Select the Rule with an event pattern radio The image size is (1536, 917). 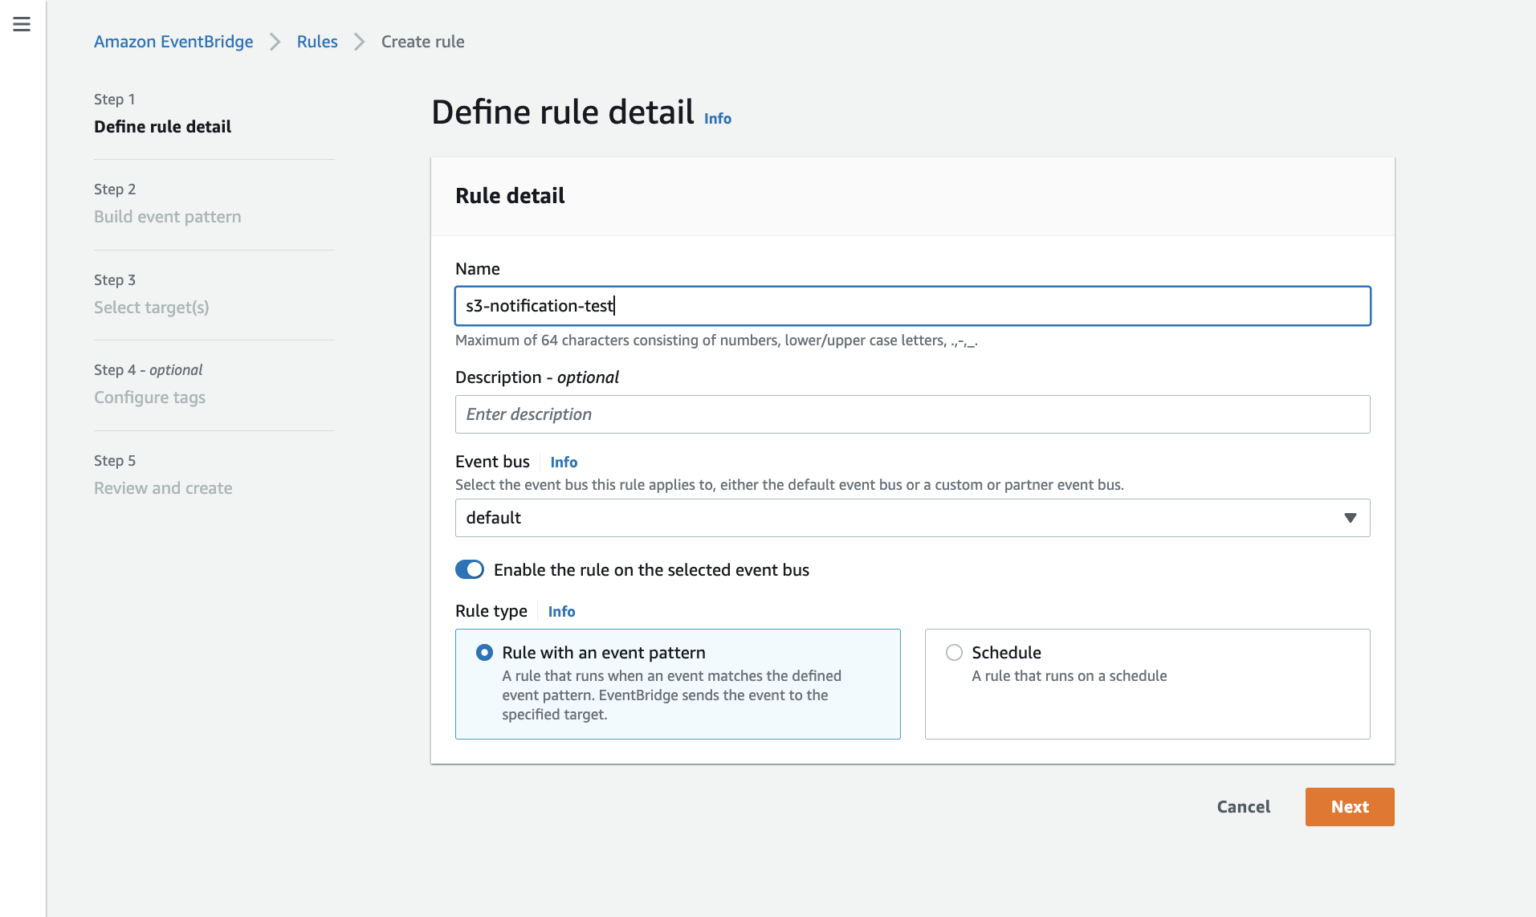click(484, 652)
